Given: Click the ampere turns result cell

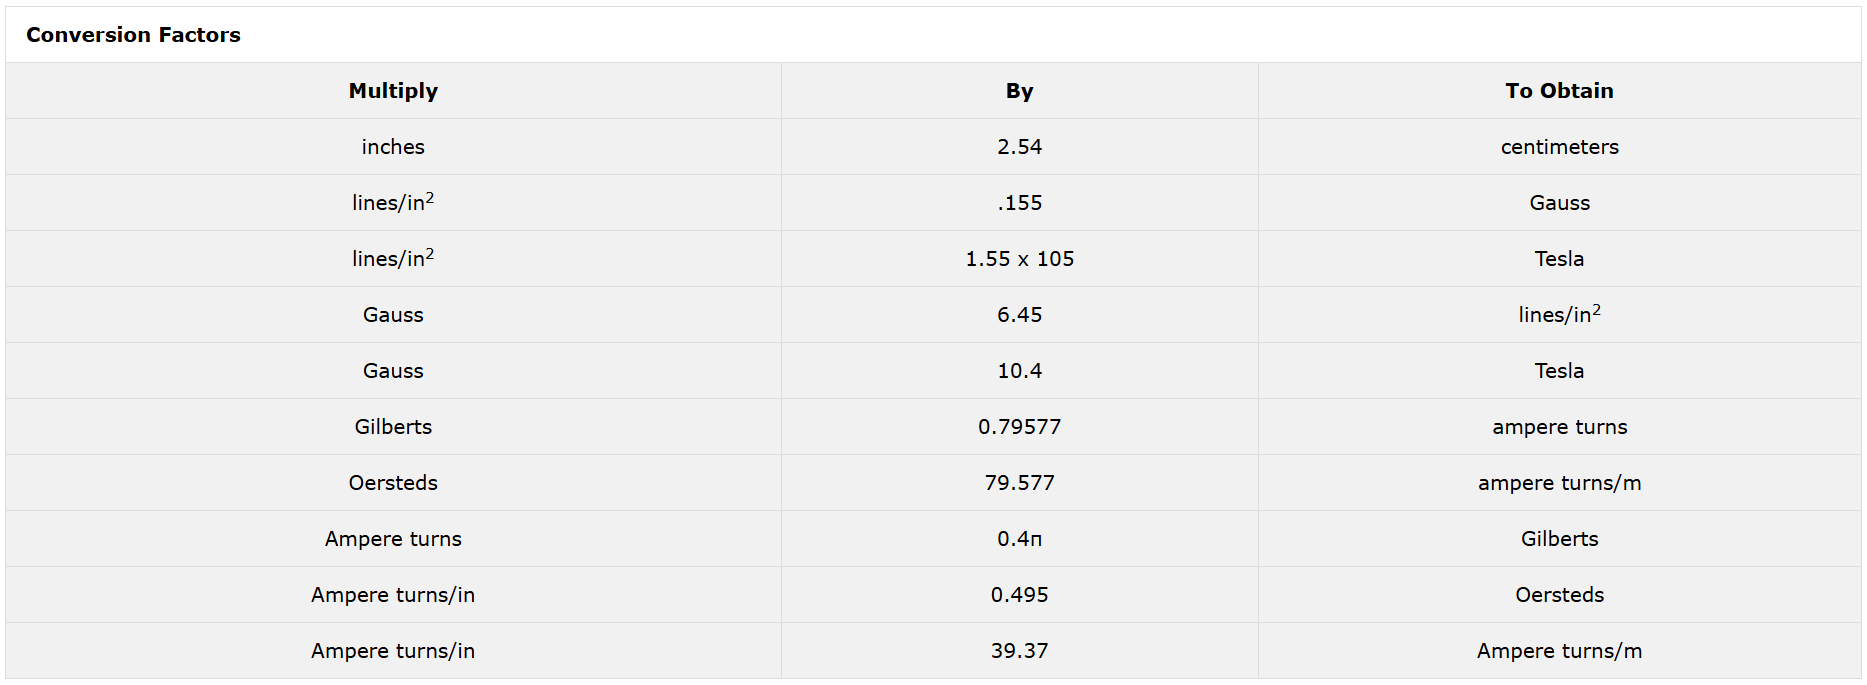Looking at the screenshot, I should (x=1559, y=427).
